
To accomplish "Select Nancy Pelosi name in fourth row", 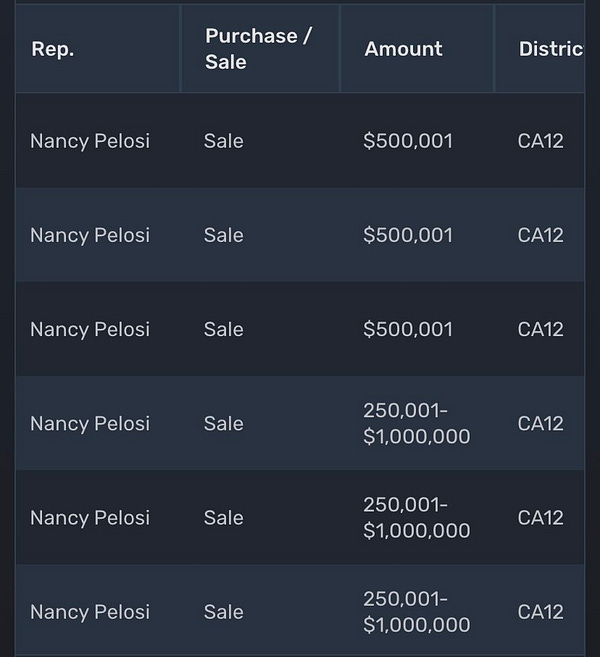I will (x=90, y=424).
